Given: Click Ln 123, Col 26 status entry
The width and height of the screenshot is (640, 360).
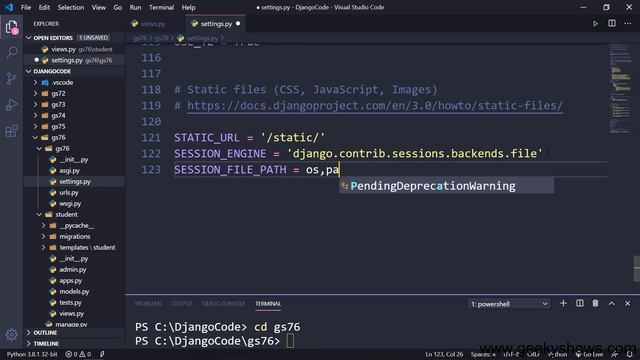Looking at the screenshot, I should (x=444, y=354).
